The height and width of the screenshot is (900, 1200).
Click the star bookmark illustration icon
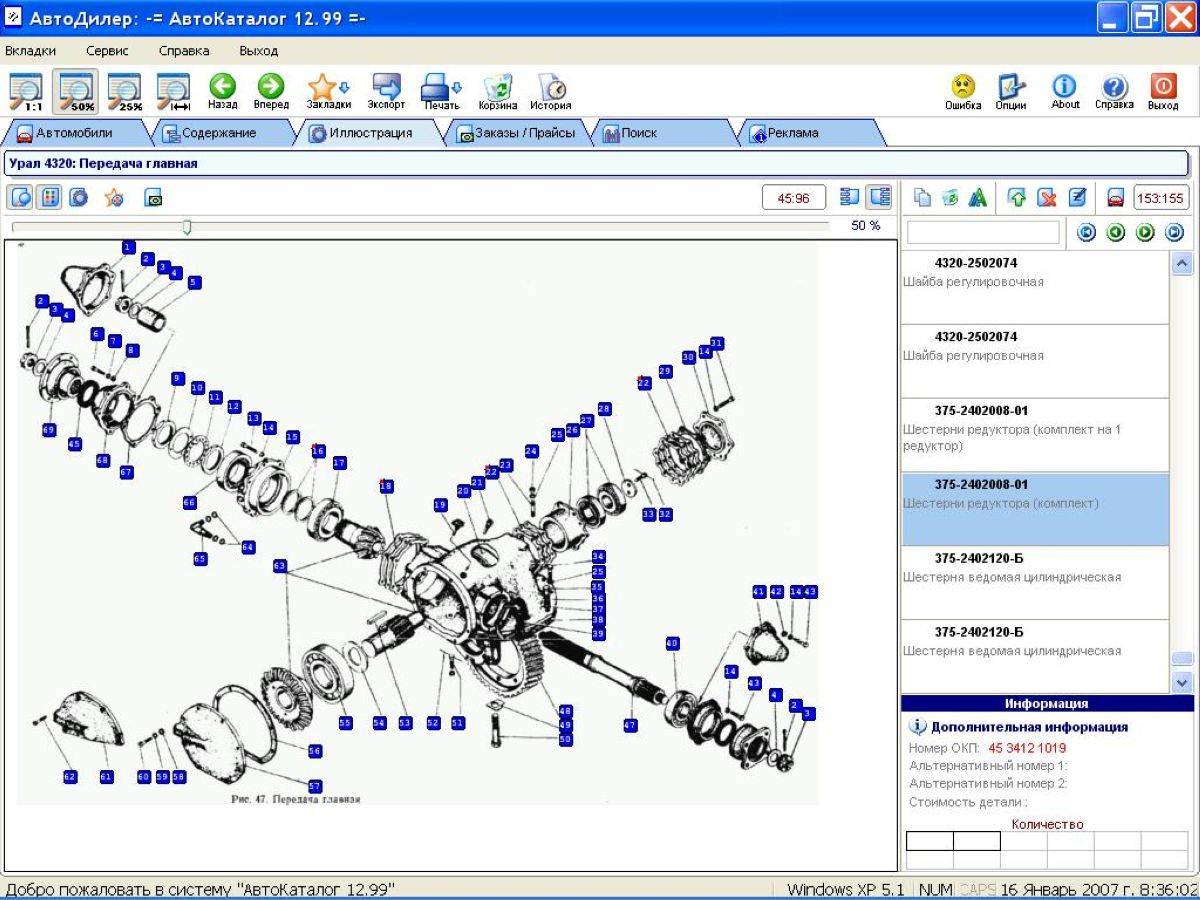(x=114, y=197)
